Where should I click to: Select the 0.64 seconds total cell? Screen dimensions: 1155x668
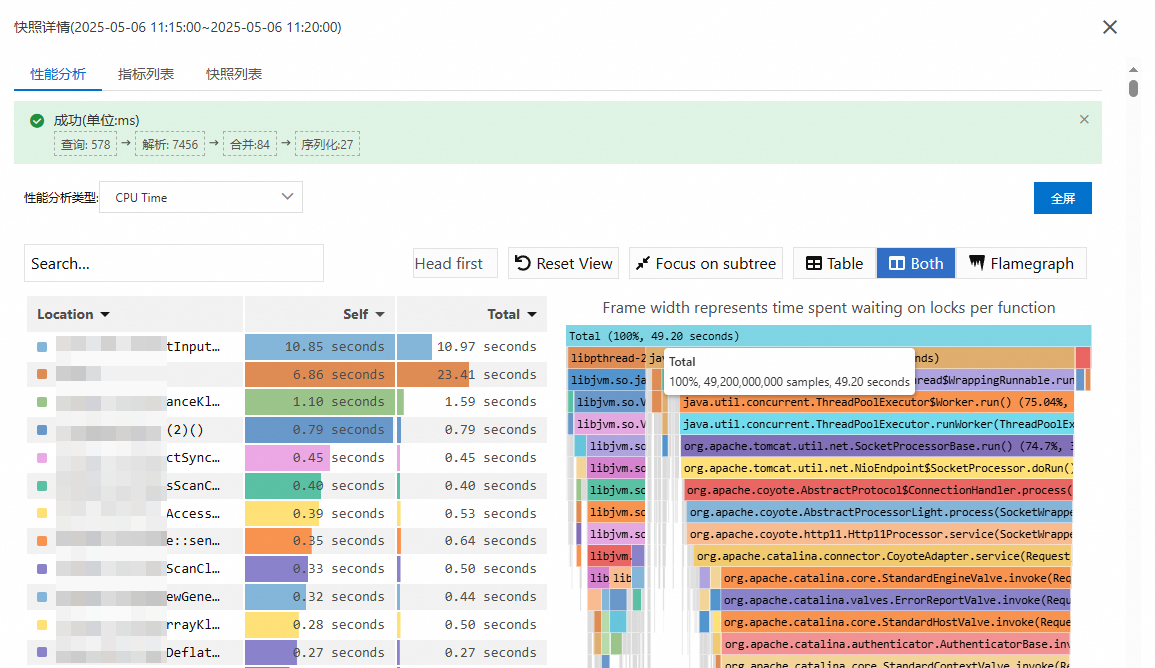click(x=472, y=541)
